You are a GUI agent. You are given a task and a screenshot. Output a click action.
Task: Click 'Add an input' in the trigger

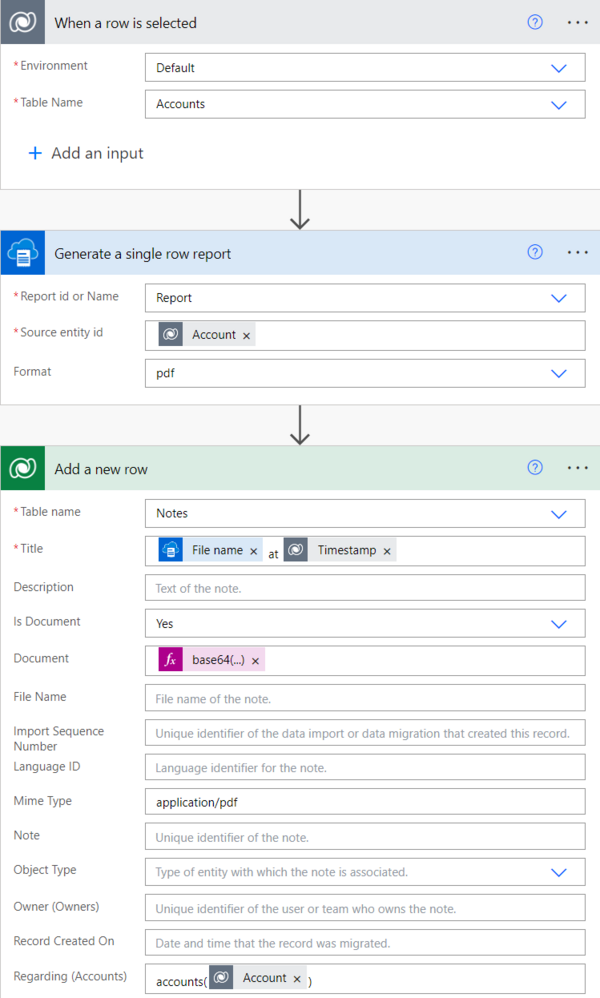(x=85, y=153)
